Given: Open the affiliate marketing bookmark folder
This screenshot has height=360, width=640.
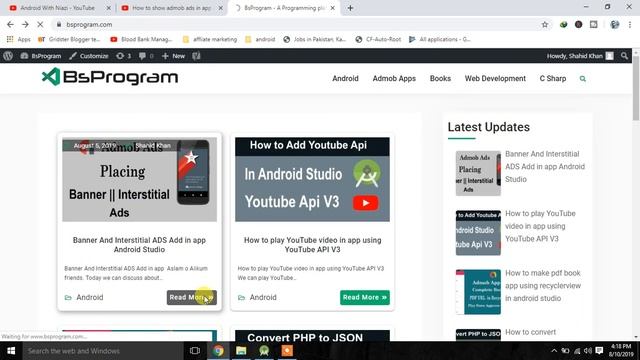Looking at the screenshot, I should (210, 39).
